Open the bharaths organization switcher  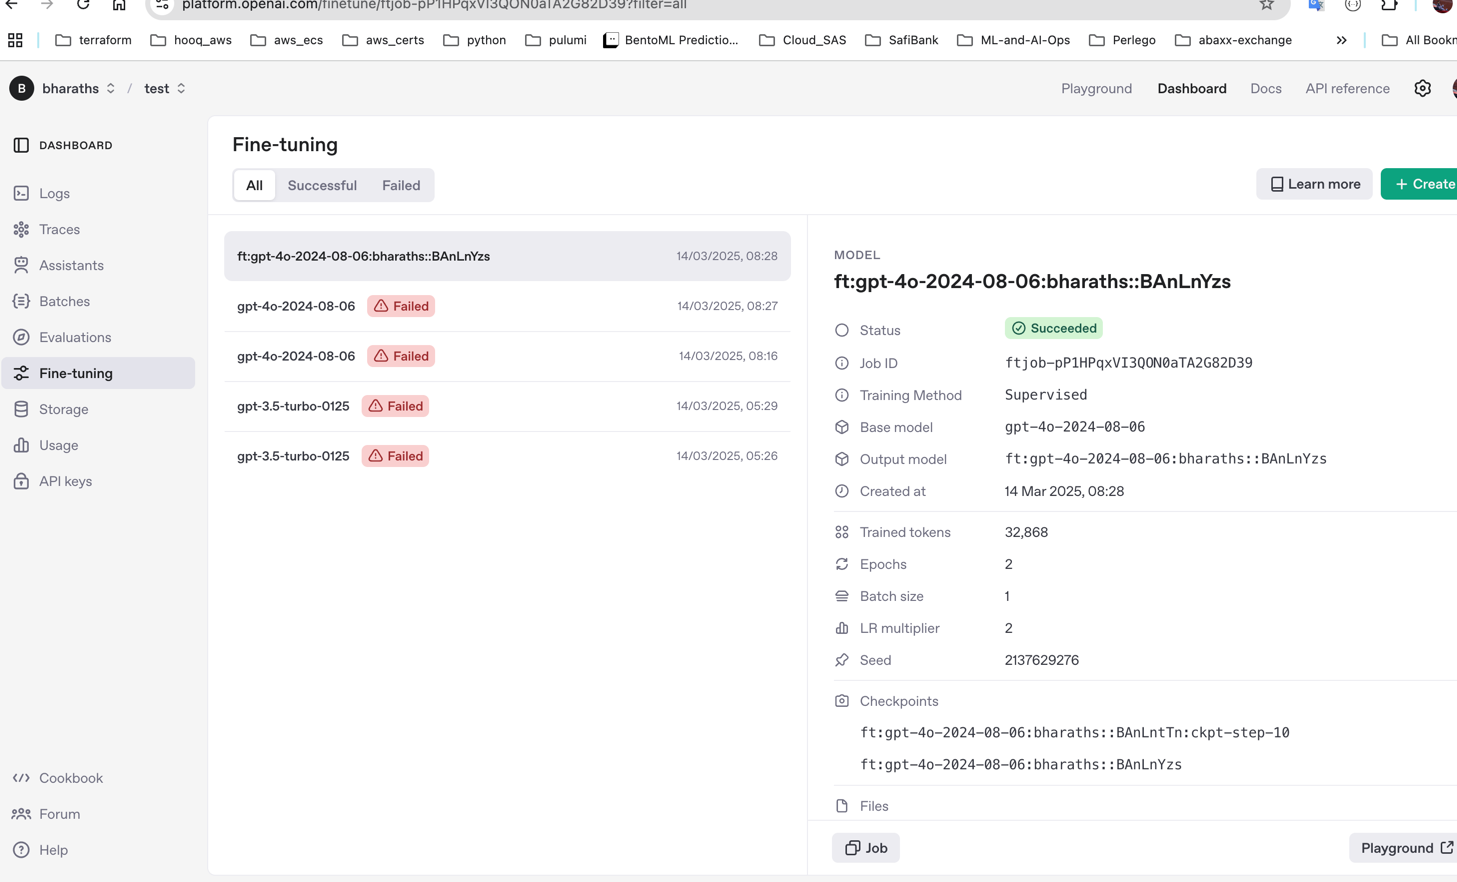[x=79, y=88]
